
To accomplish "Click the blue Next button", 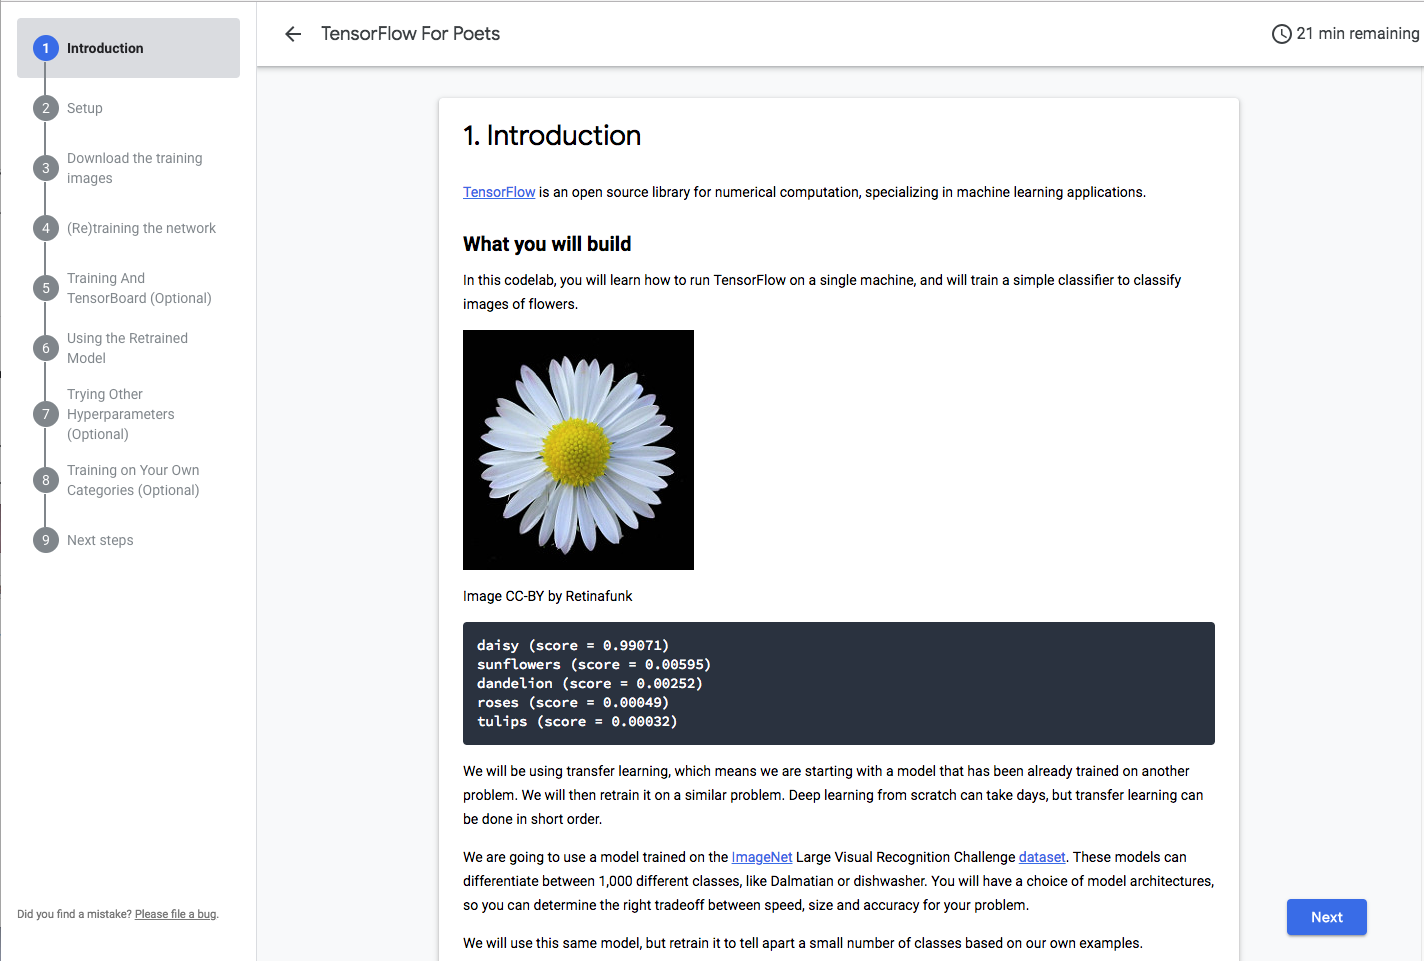I will click(x=1326, y=917).
